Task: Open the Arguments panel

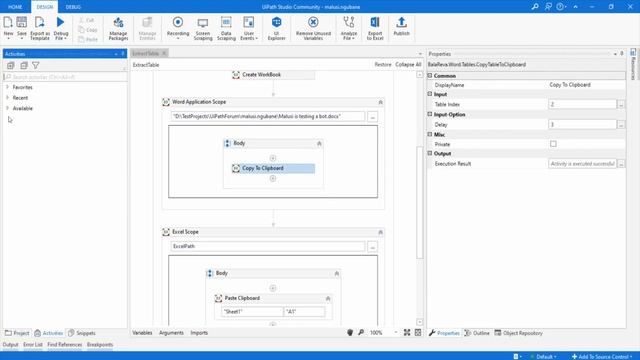Action: (x=171, y=333)
